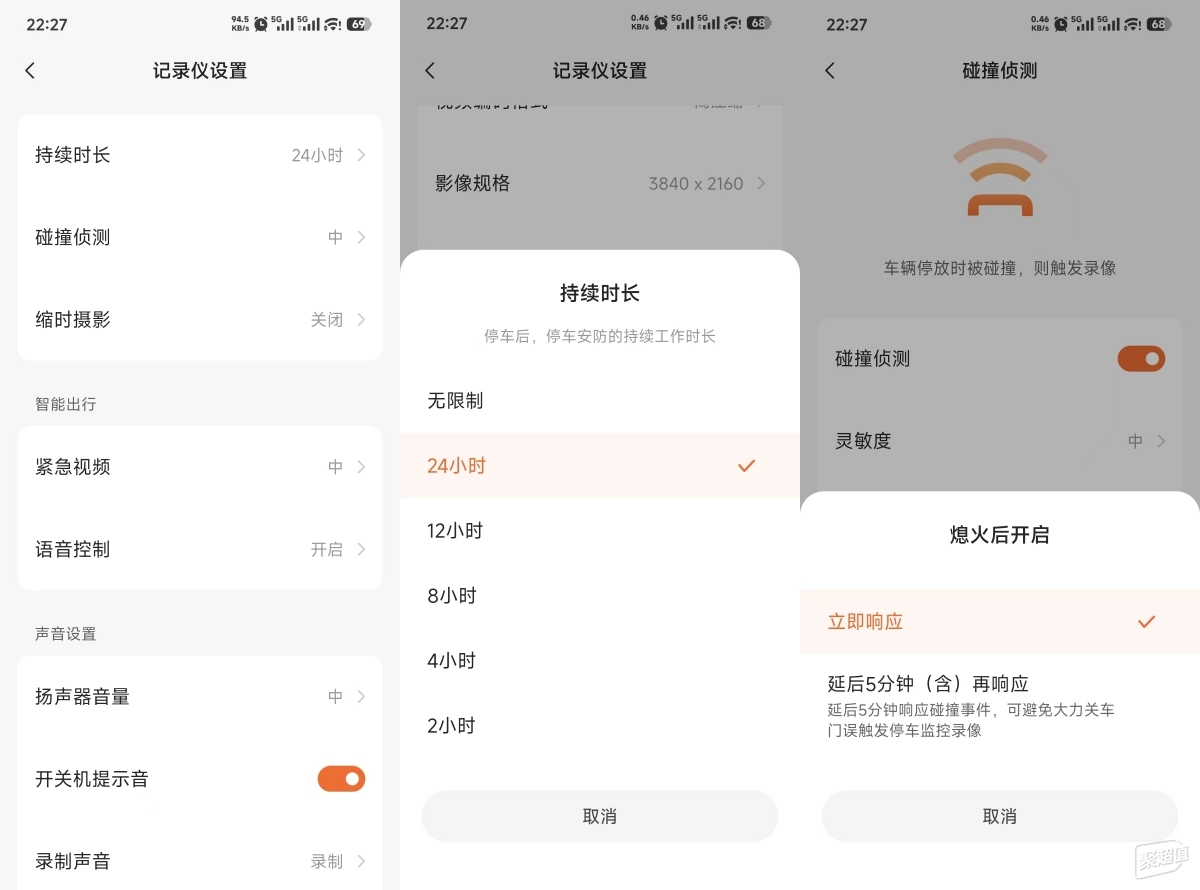Expand the 灵敏度 setting

point(999,441)
